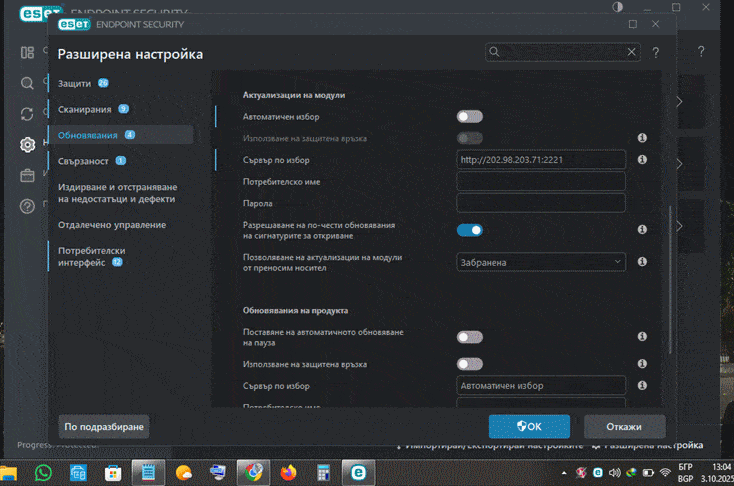Open Издирване и отстраняване на недостатъци section
734x486 pixels.
tap(117, 193)
